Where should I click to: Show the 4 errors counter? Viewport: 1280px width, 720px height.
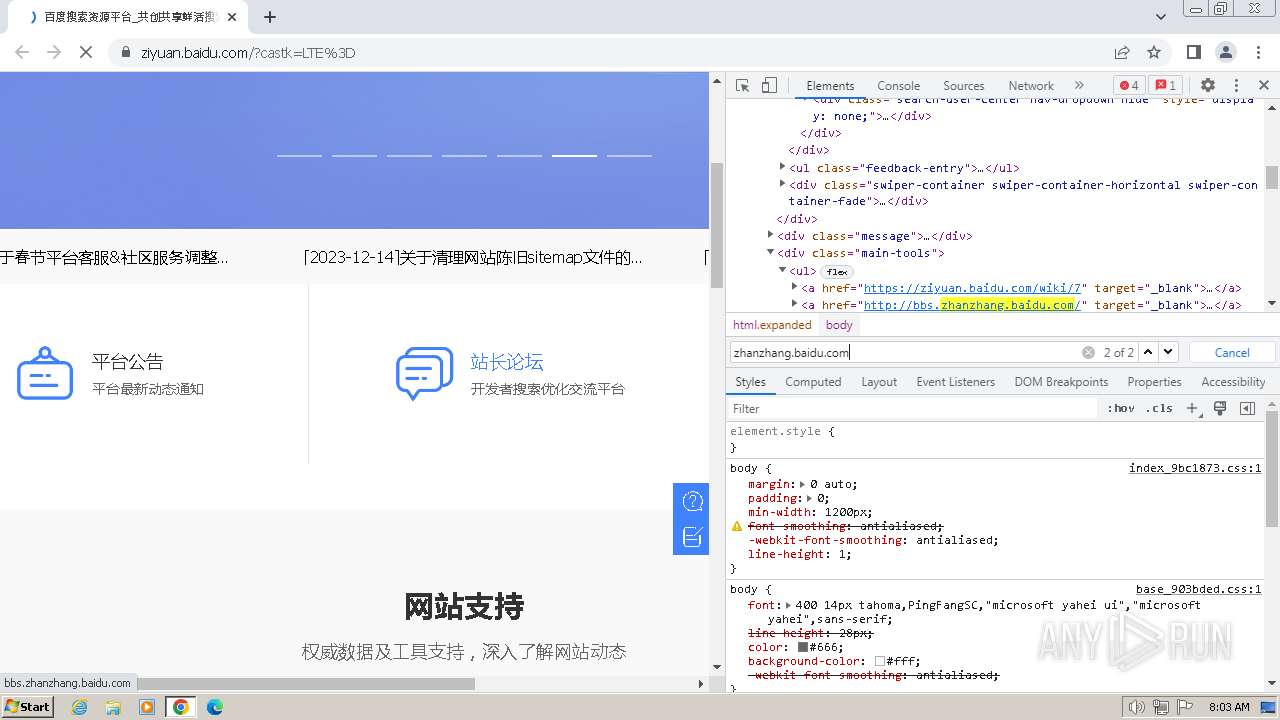[1129, 86]
